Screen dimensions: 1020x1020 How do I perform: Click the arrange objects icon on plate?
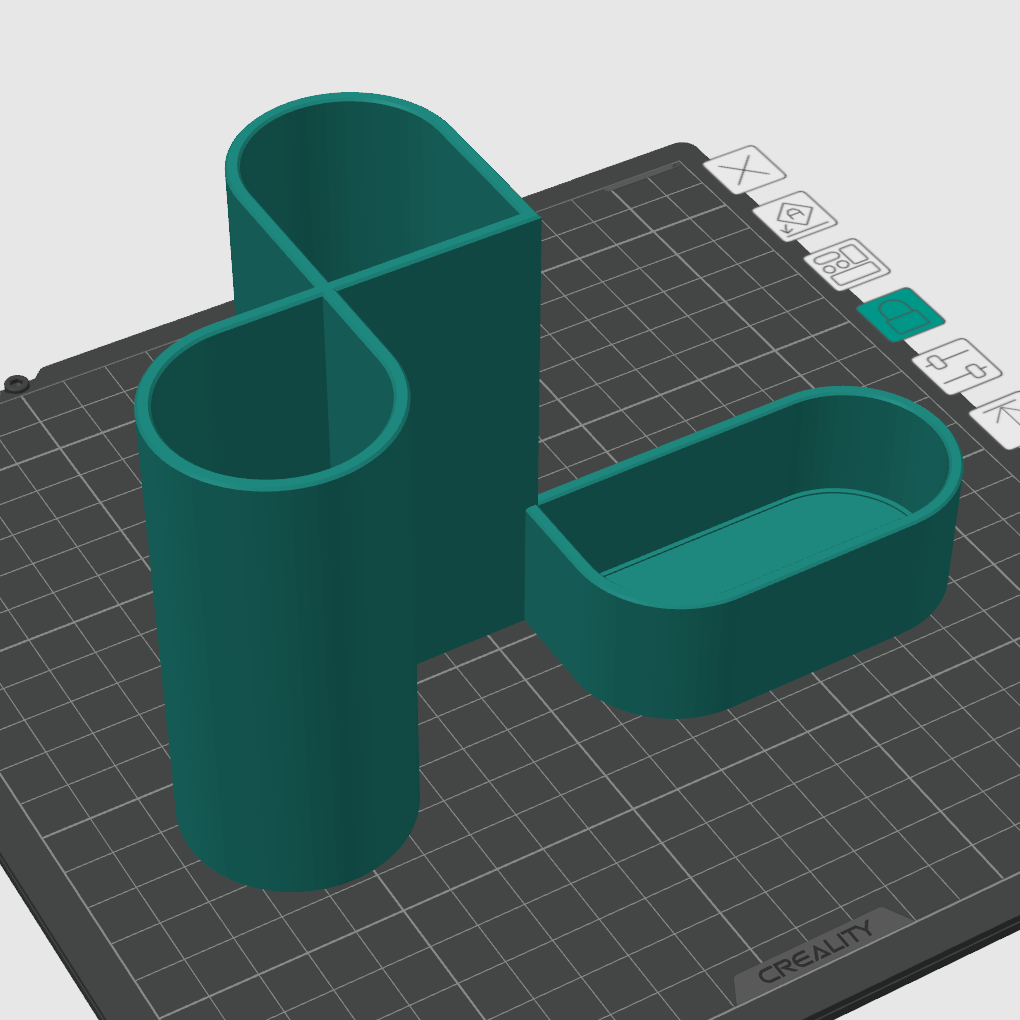tap(847, 264)
